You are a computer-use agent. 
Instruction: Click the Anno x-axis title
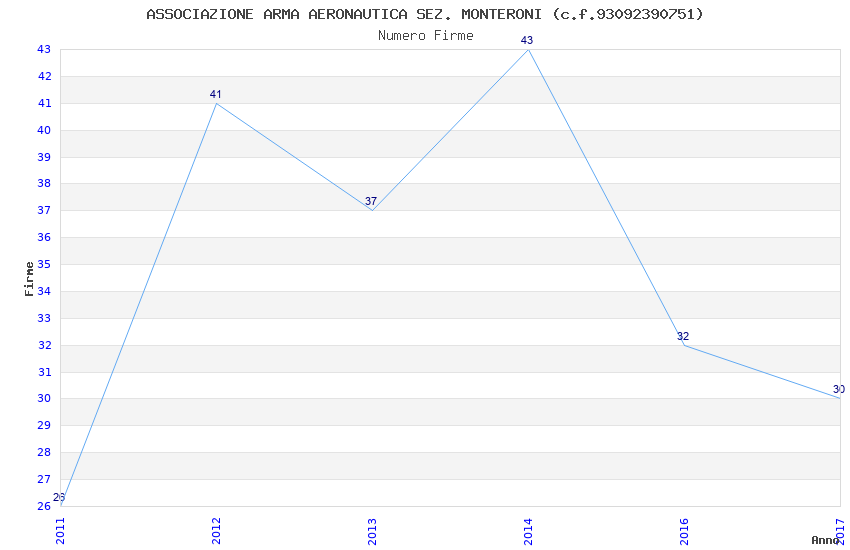pyautogui.click(x=825, y=540)
